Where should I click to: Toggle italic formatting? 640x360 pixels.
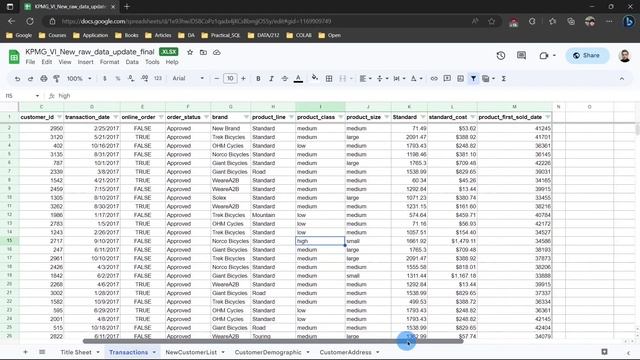point(271,78)
